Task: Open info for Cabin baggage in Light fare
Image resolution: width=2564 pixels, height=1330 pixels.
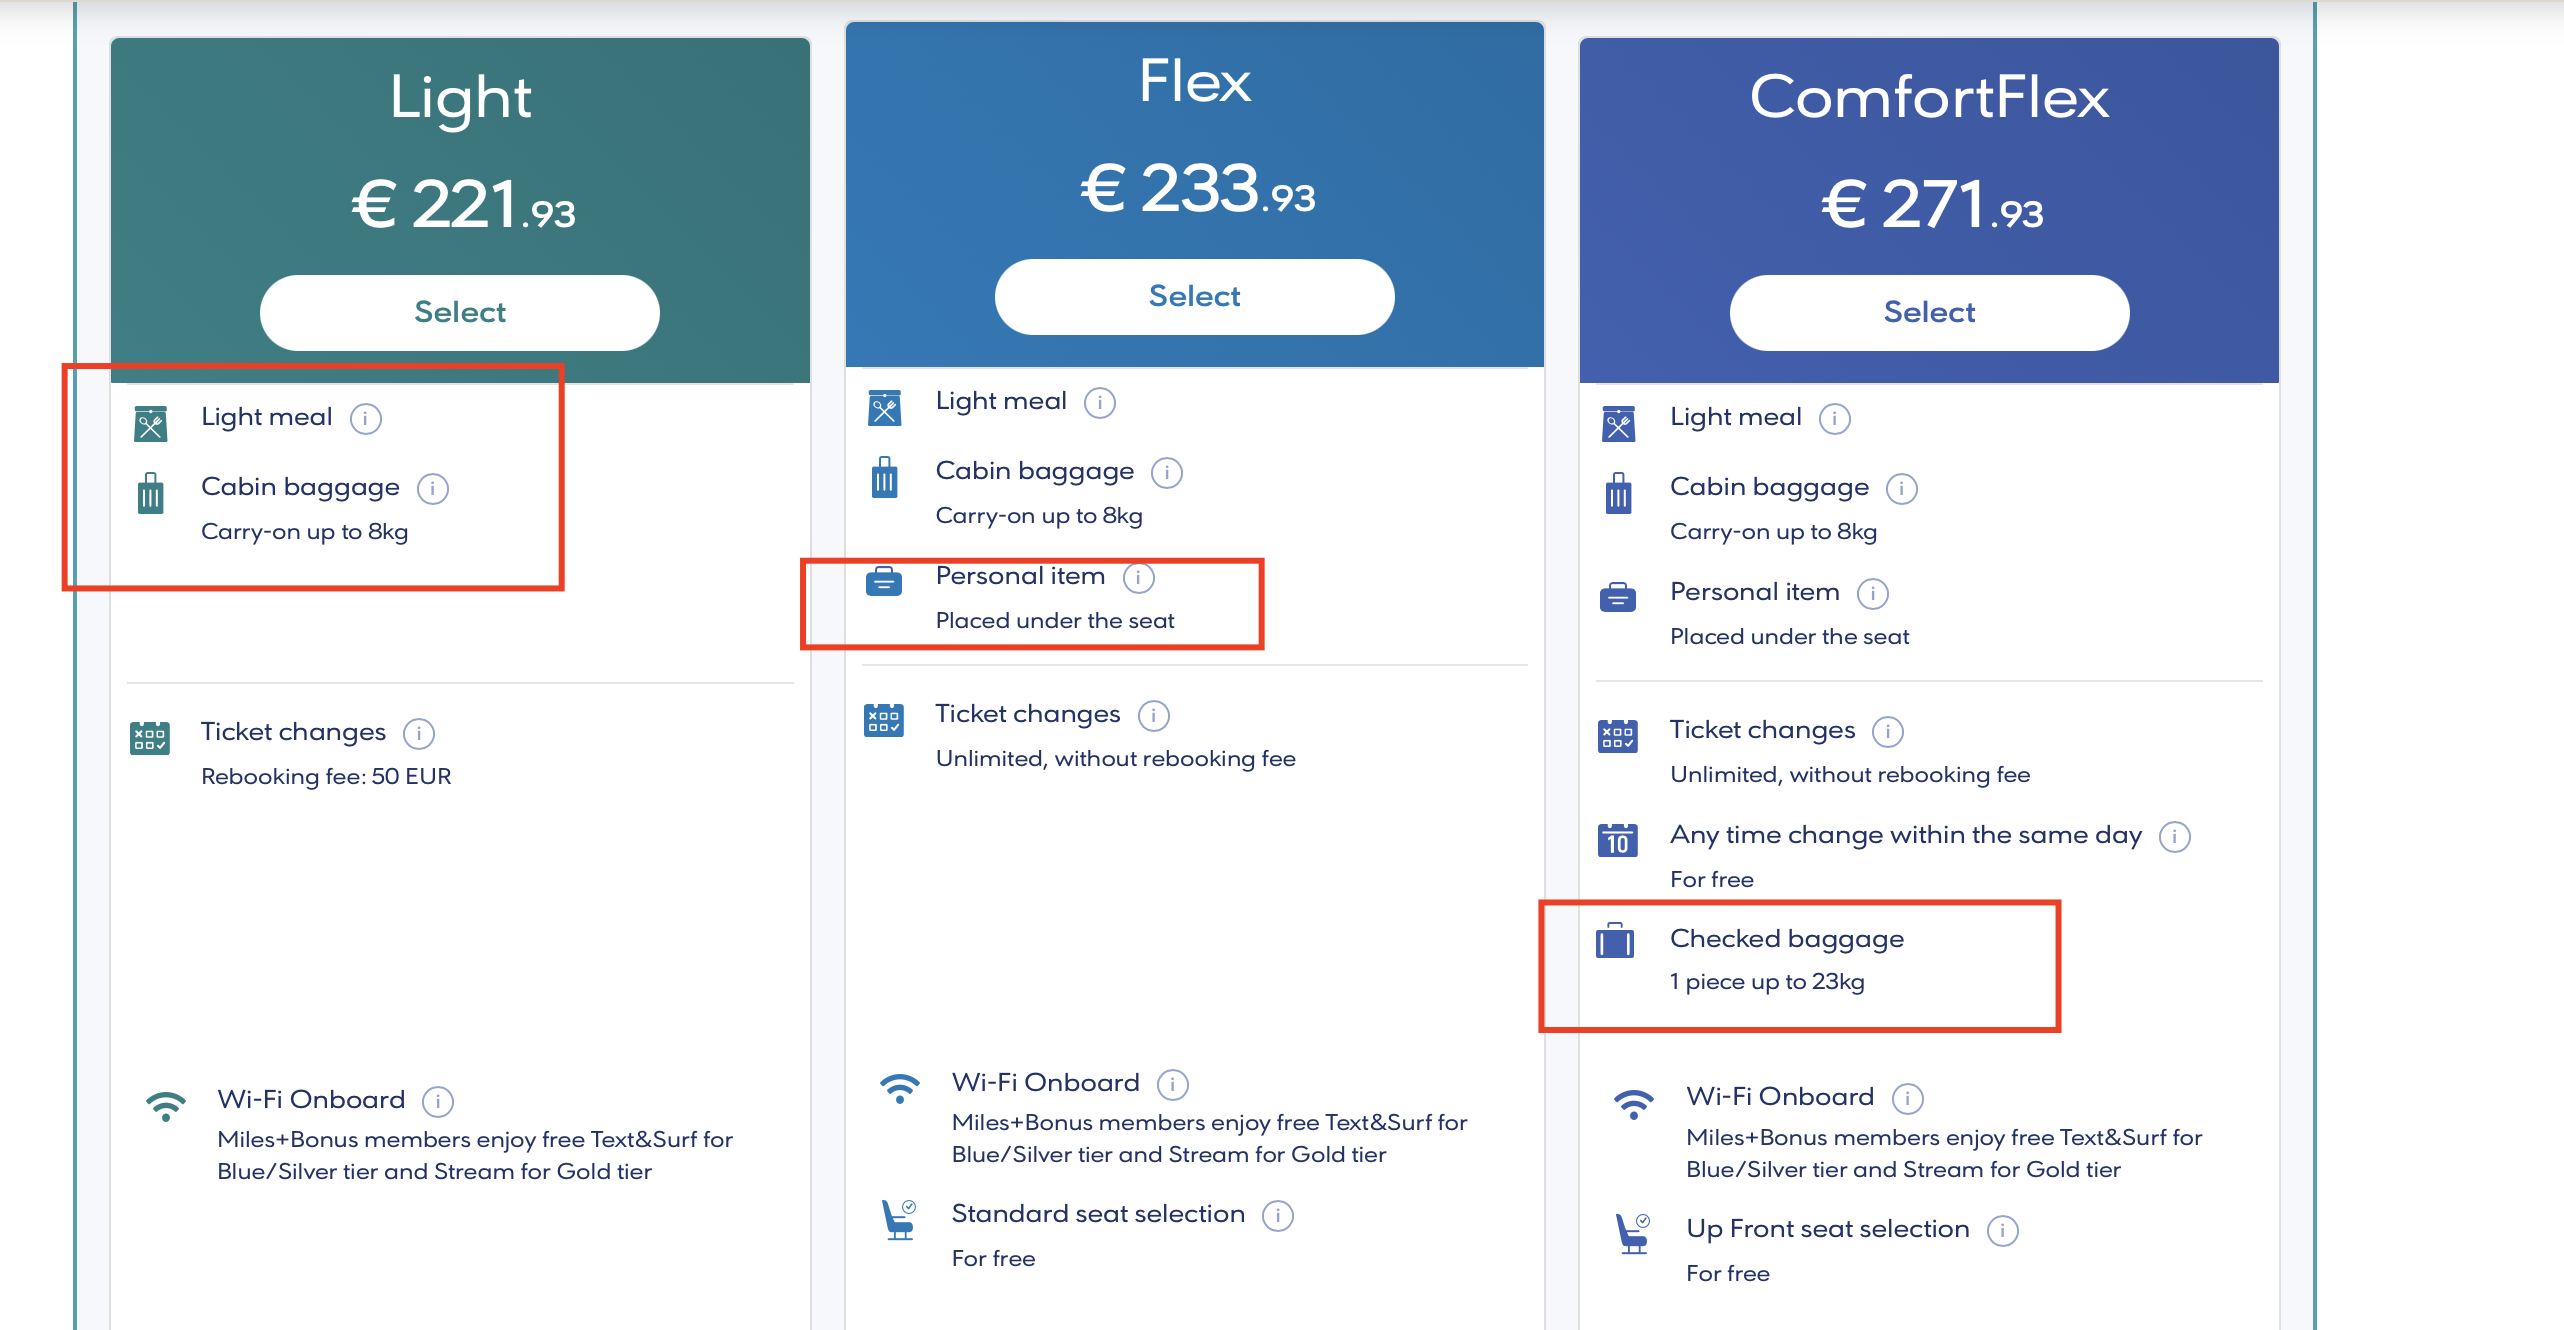Action: coord(433,488)
